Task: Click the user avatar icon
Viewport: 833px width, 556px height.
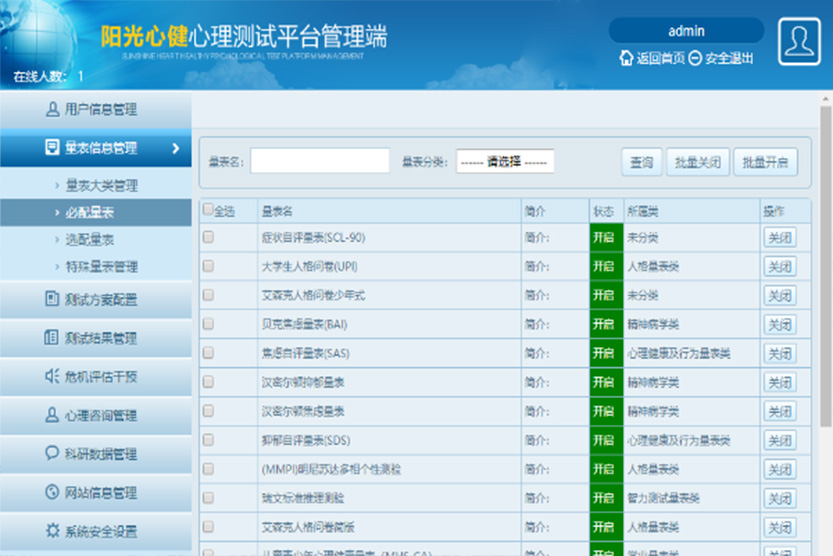Action: tap(798, 42)
